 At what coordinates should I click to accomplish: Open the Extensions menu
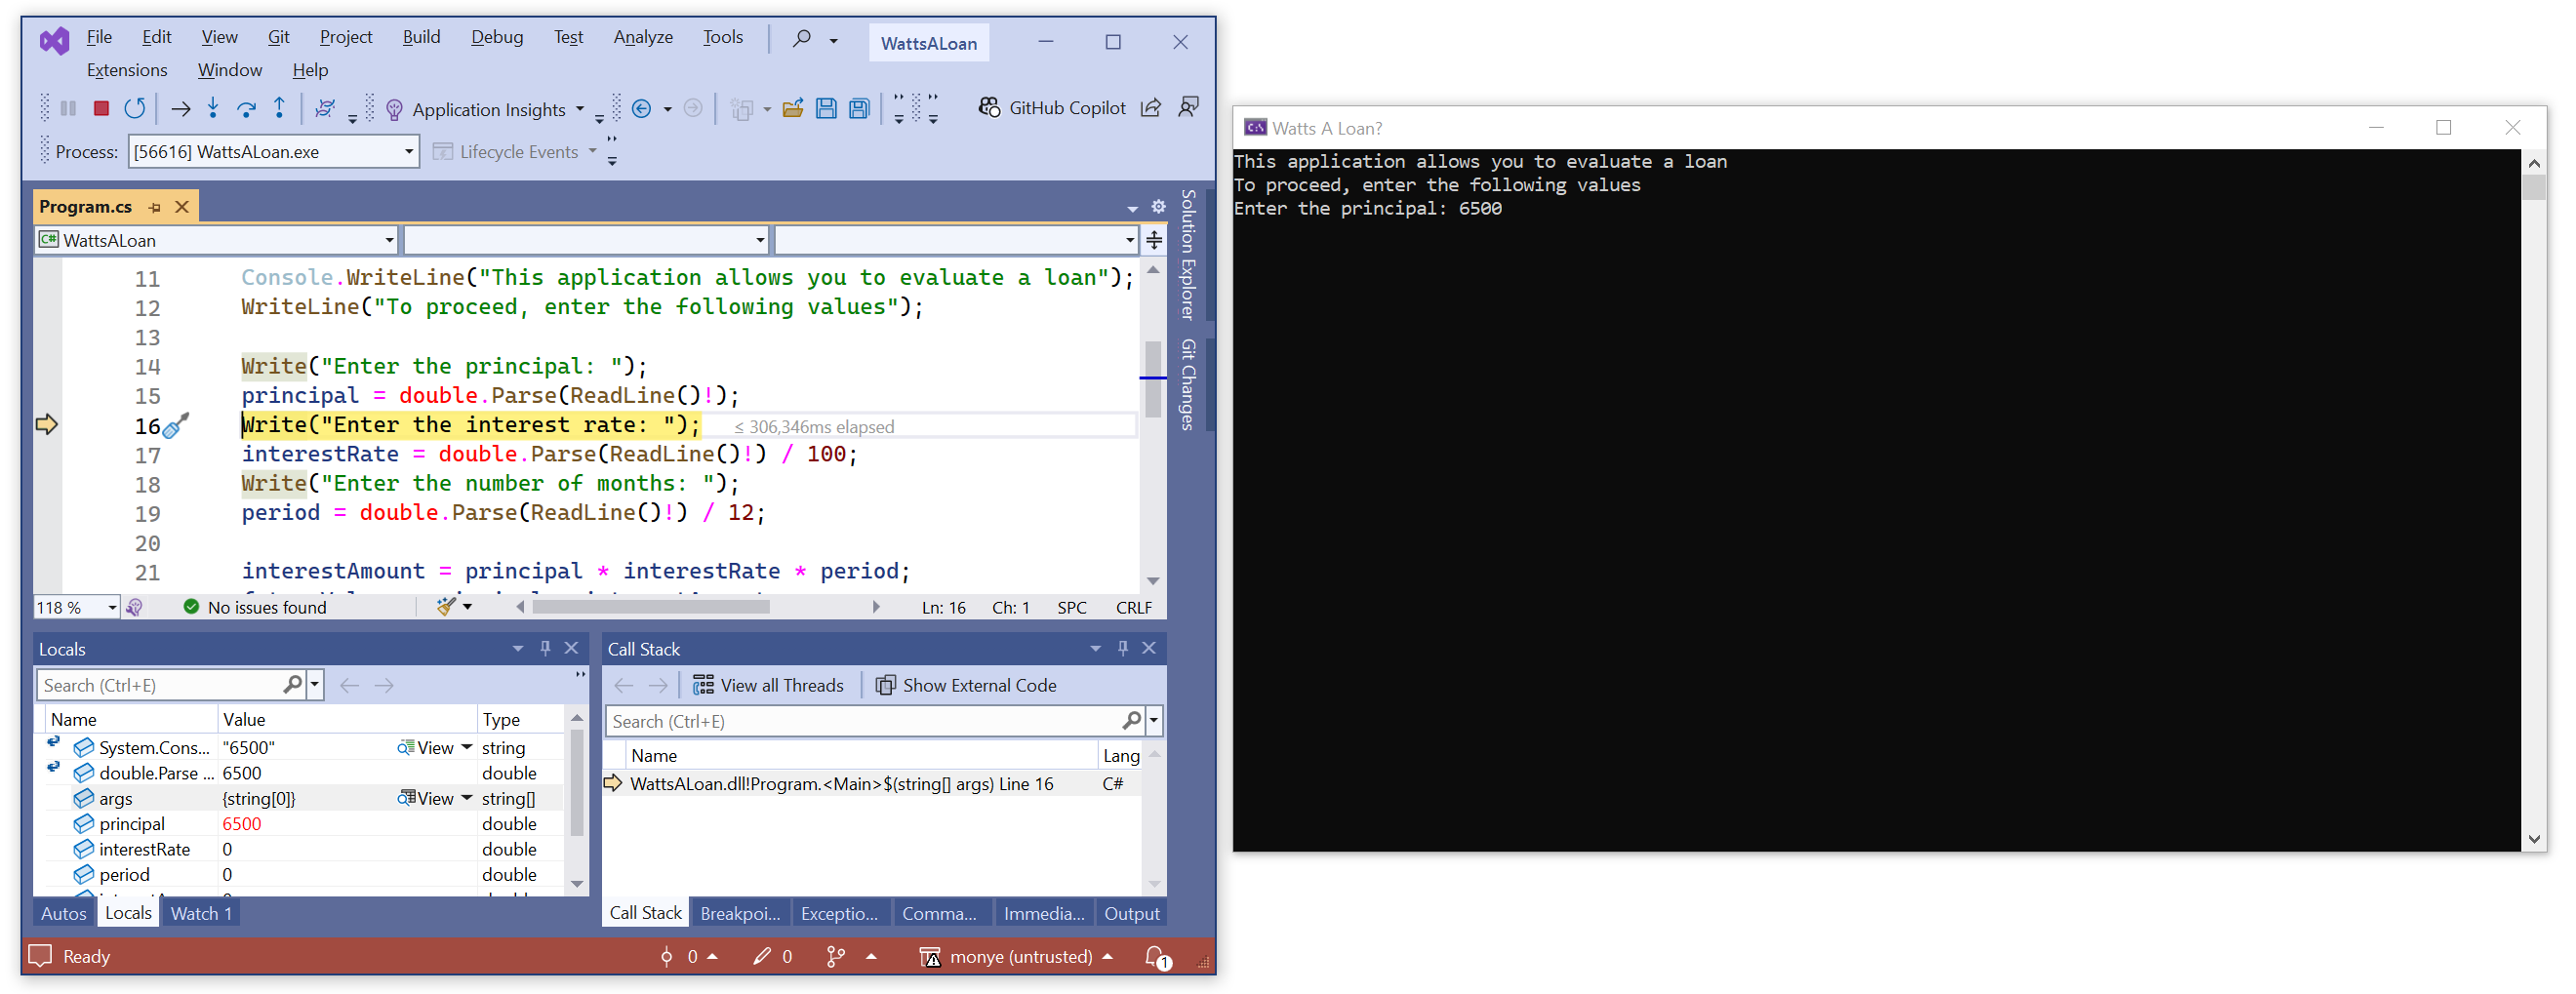pos(127,70)
